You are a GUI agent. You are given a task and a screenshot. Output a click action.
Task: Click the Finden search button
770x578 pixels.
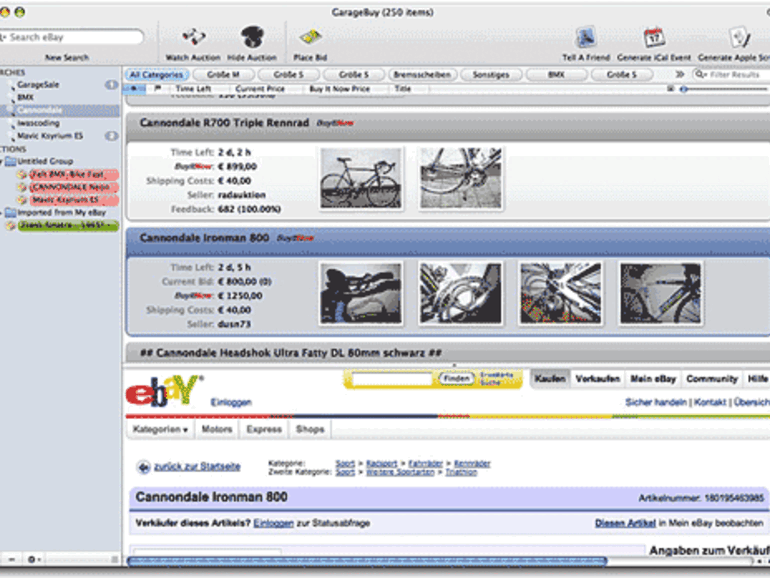[456, 379]
